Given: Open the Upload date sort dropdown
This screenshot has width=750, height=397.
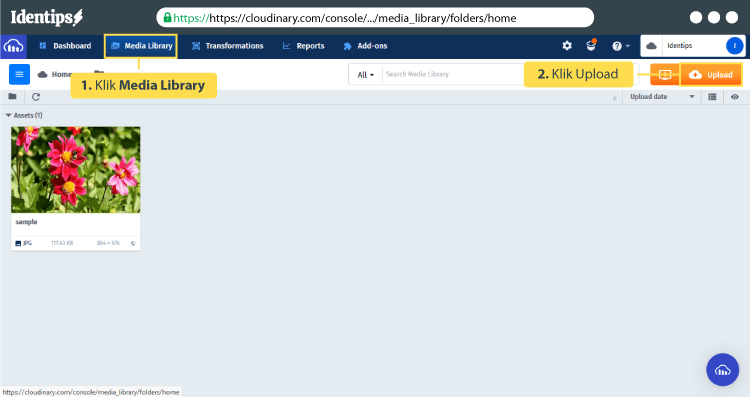Looking at the screenshot, I should click(662, 97).
